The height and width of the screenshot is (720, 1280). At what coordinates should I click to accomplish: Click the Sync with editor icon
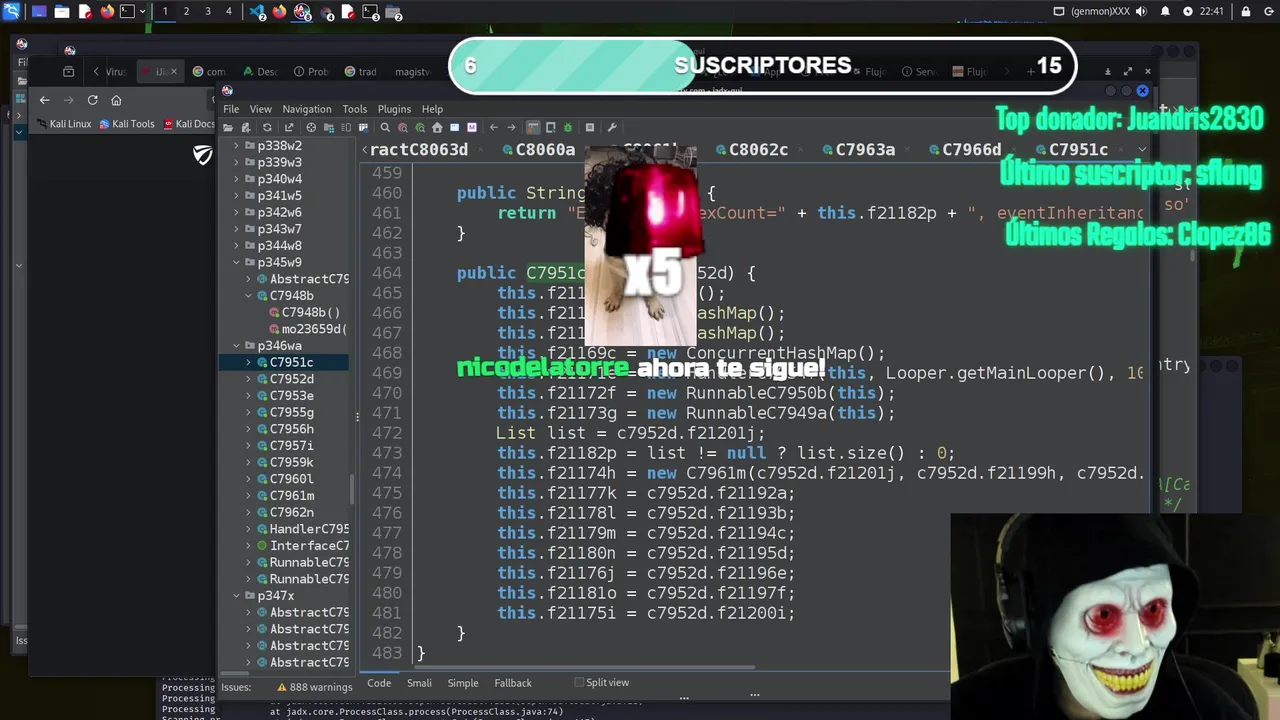click(x=311, y=127)
